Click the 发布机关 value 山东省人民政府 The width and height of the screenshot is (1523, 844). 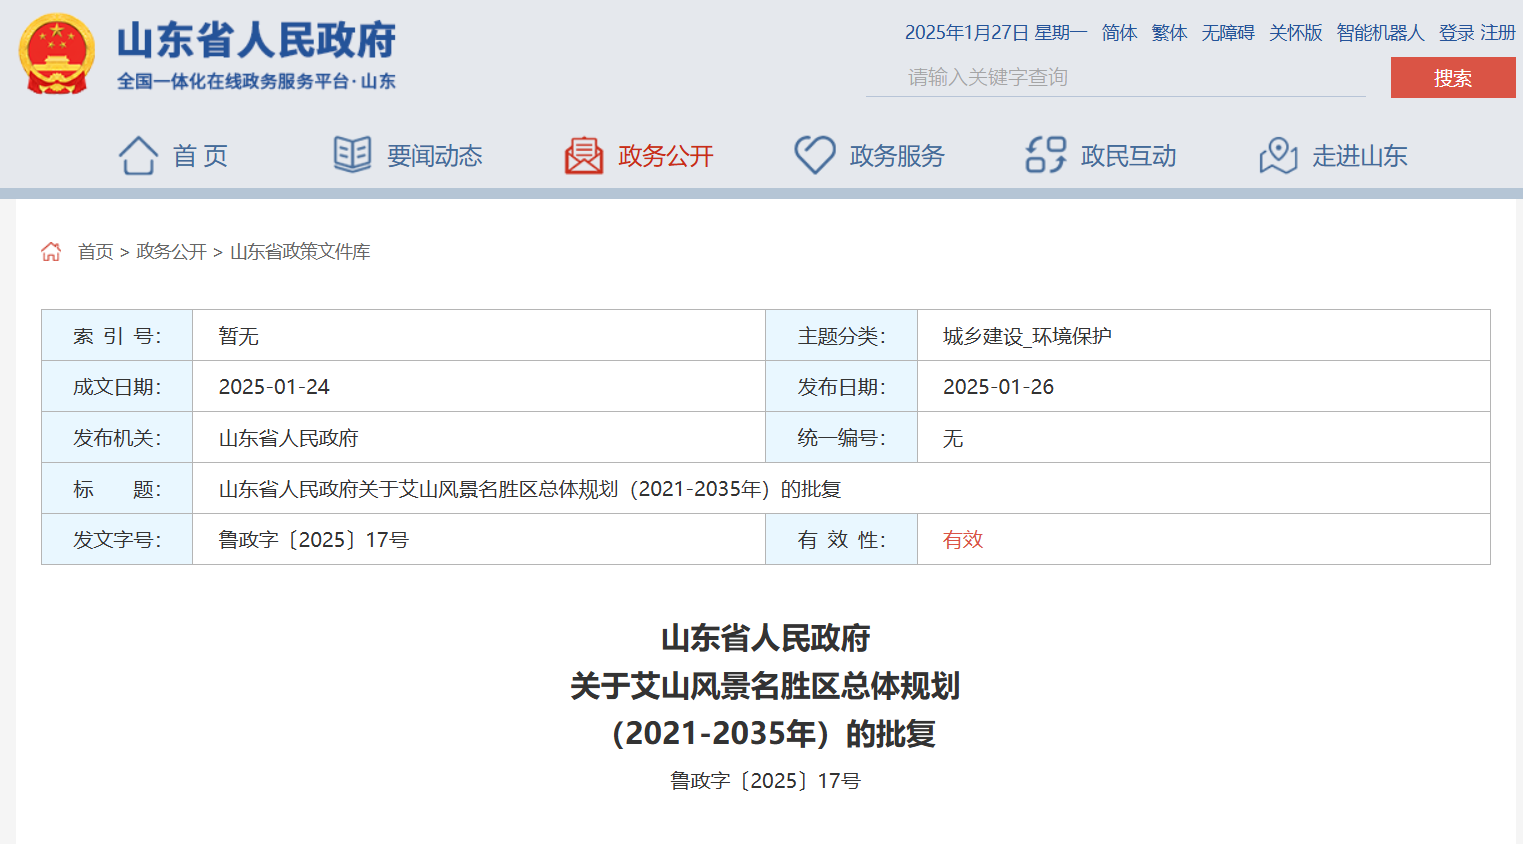pyautogui.click(x=288, y=438)
